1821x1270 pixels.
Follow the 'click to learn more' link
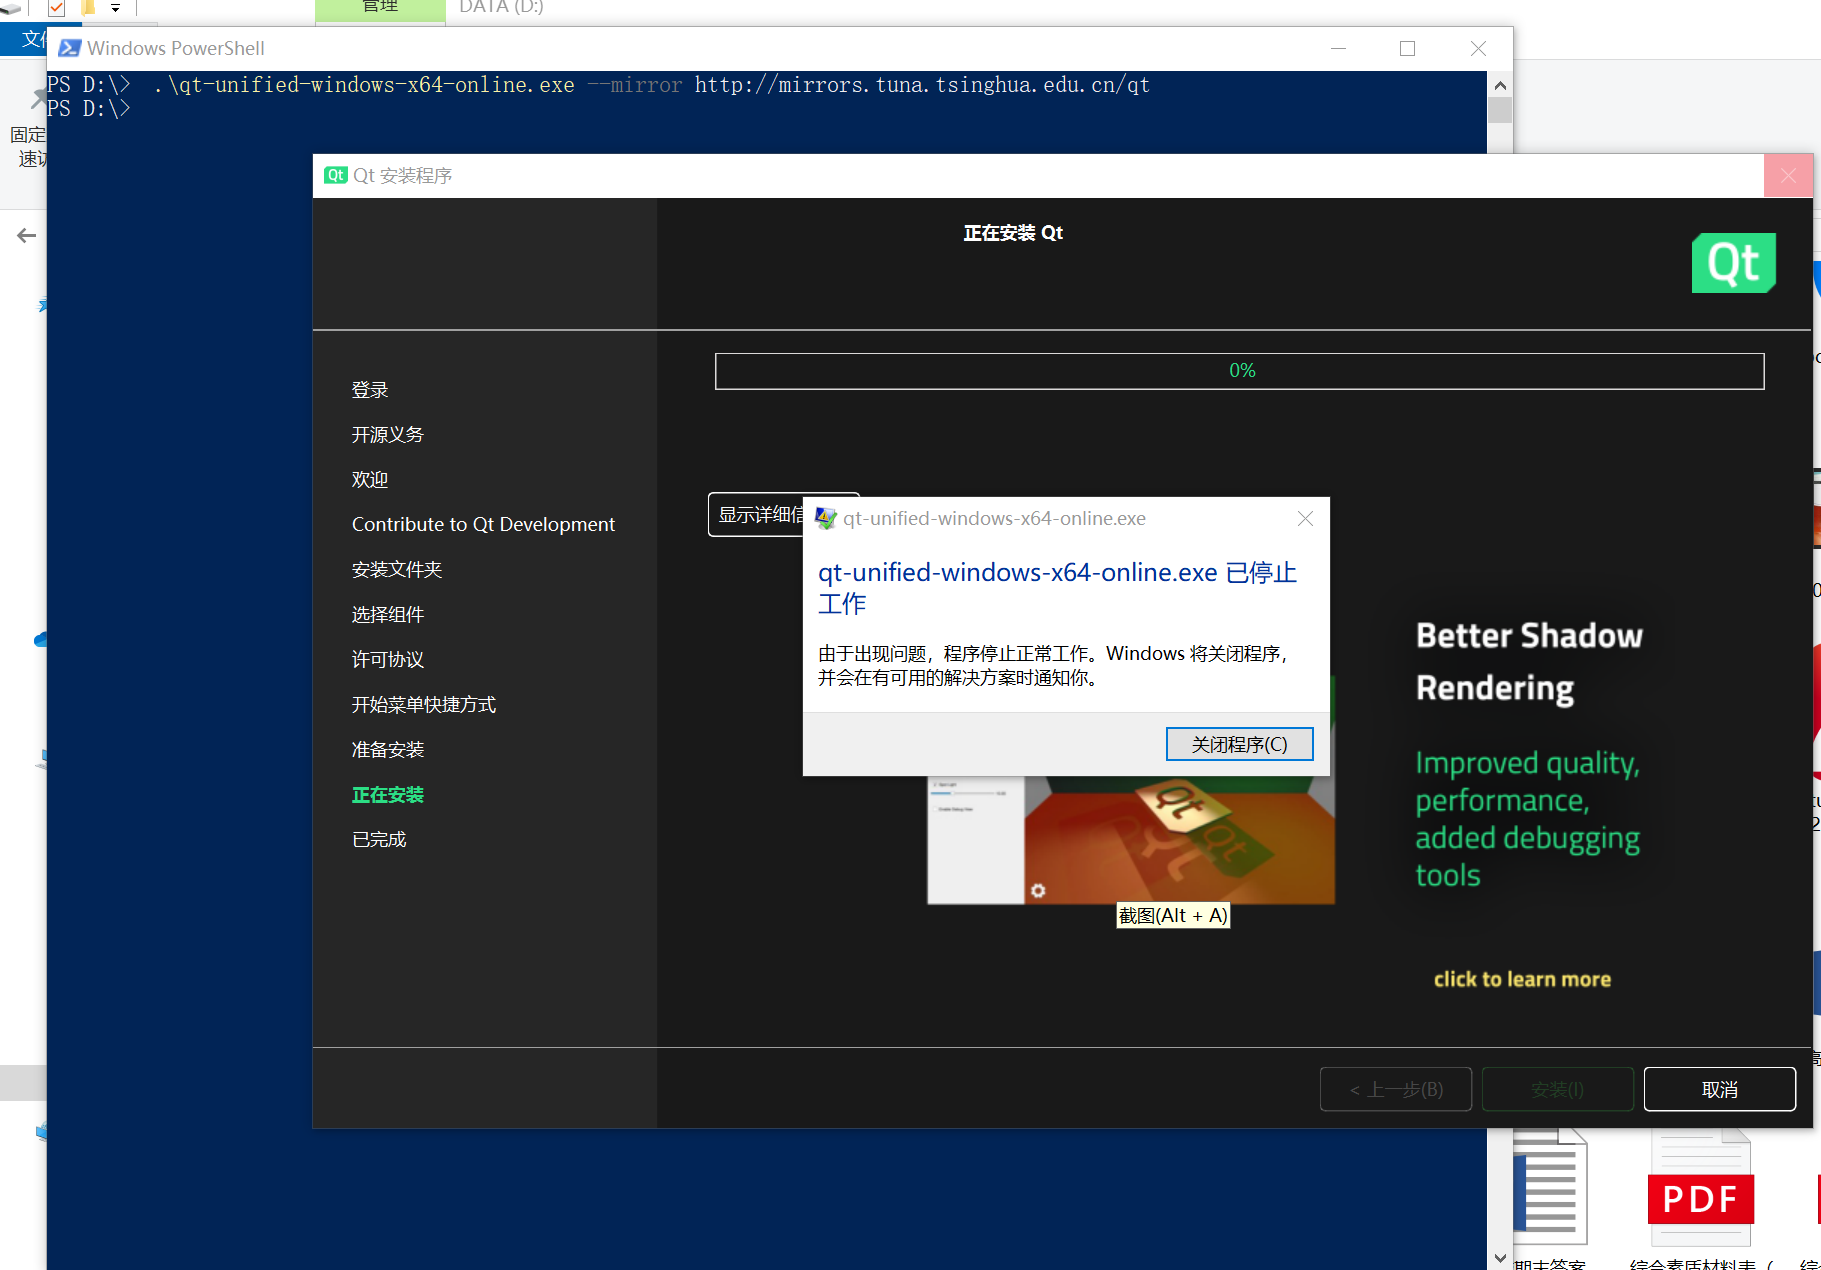[x=1522, y=979]
